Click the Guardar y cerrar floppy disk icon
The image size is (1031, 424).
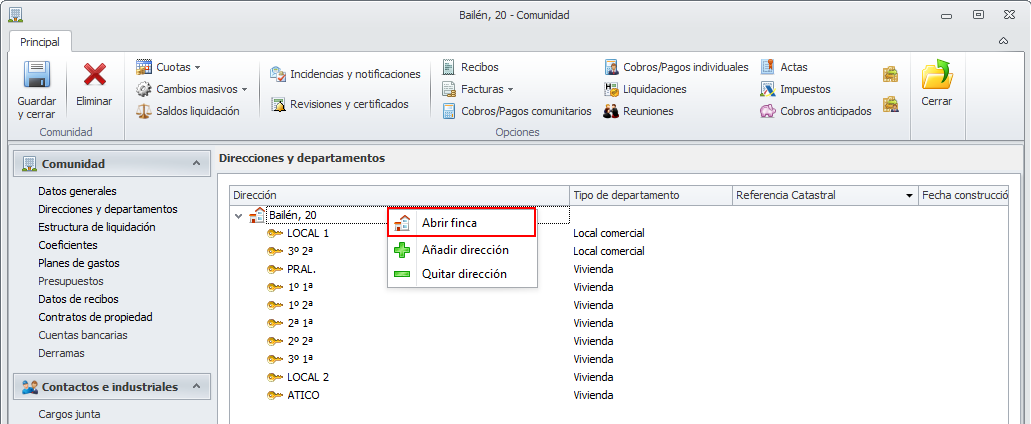coord(36,76)
